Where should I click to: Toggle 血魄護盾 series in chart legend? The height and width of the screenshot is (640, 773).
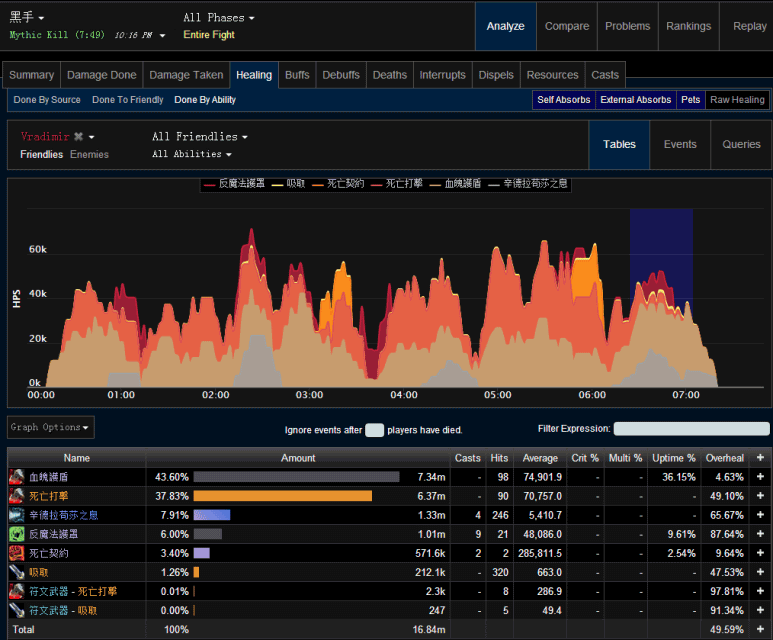(456, 184)
